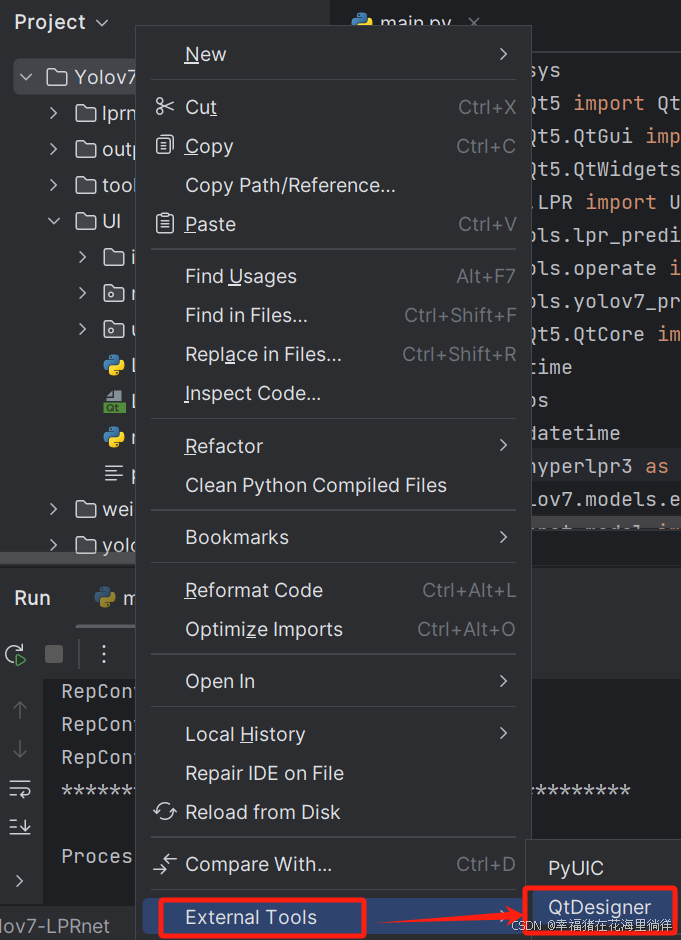Screen dimensions: 681x940
Task: Rerun the program in the Run panel
Action: click(x=16, y=654)
